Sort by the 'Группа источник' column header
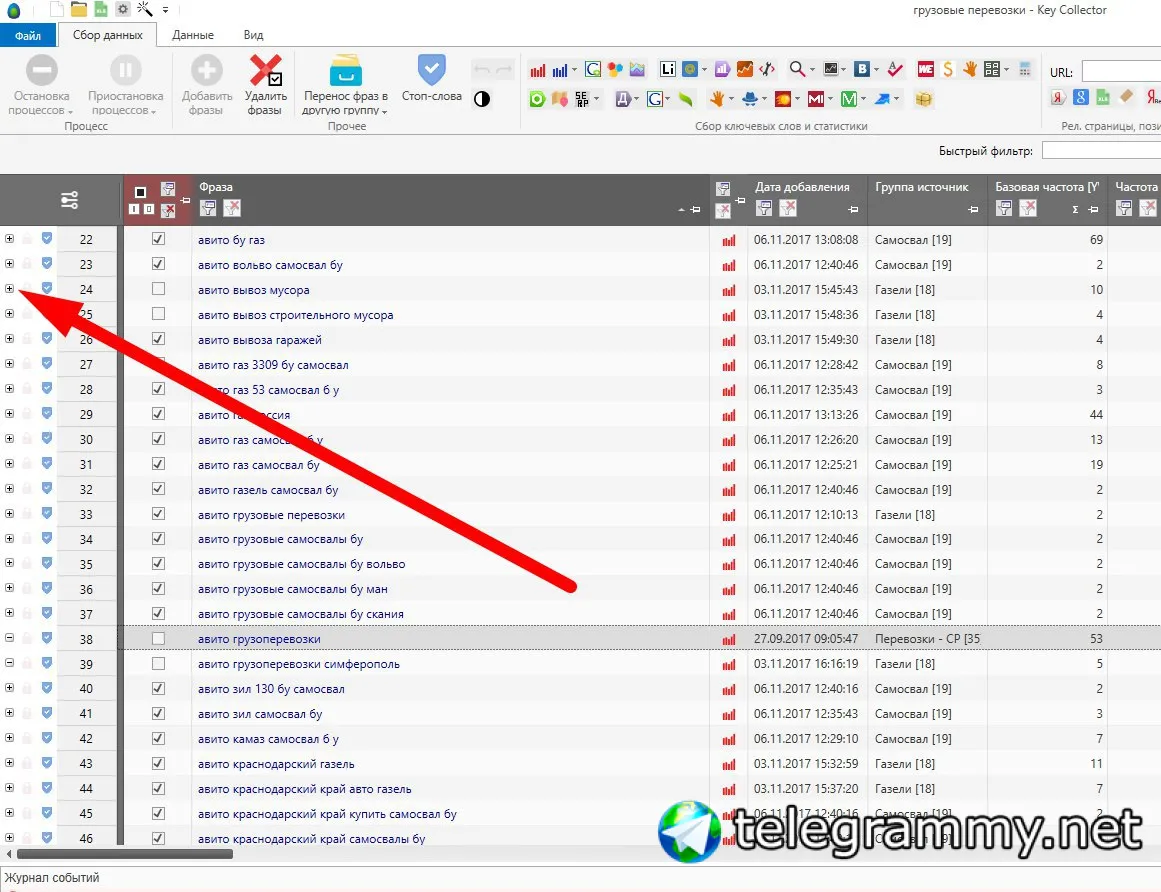 point(921,187)
